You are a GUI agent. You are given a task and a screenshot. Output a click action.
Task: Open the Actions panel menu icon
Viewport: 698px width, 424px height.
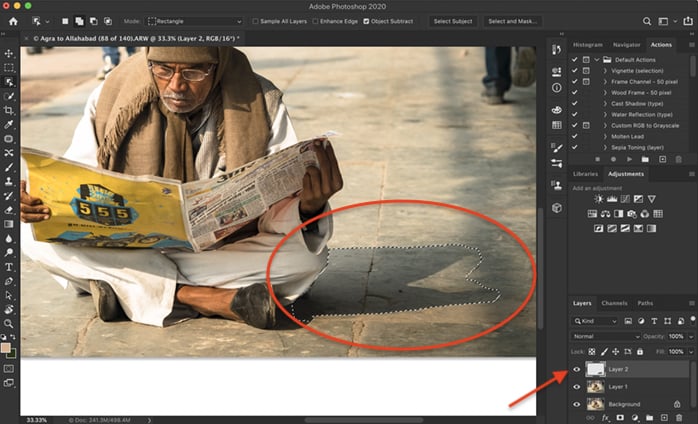691,45
